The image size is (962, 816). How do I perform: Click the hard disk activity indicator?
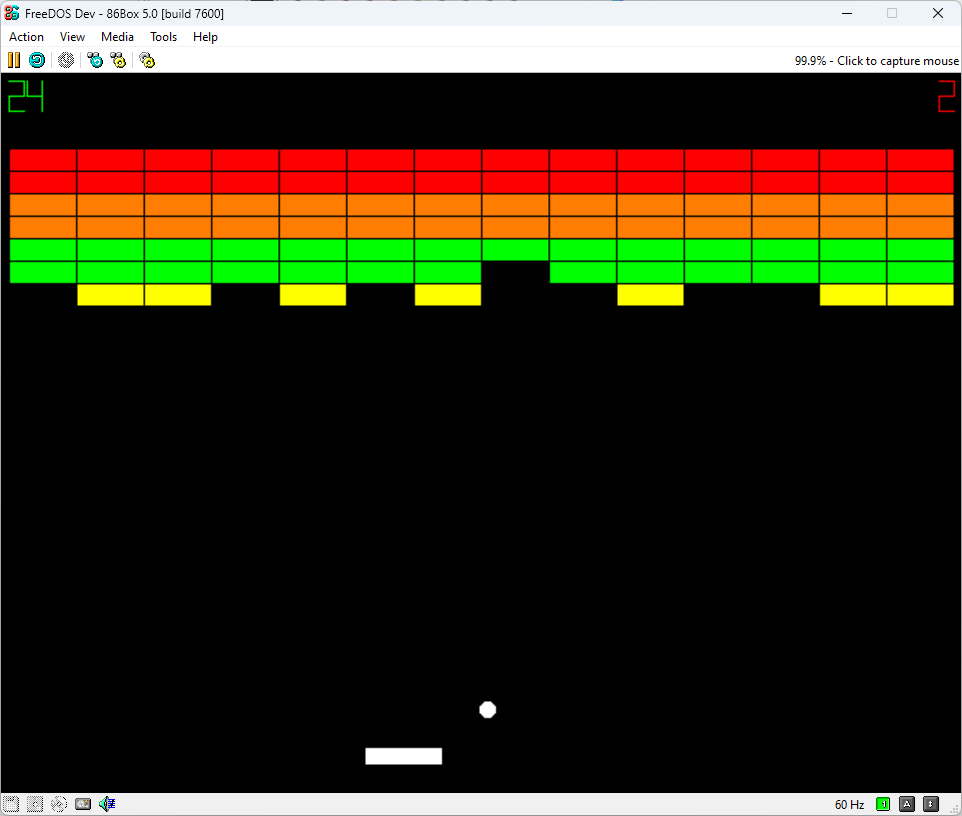(82, 804)
